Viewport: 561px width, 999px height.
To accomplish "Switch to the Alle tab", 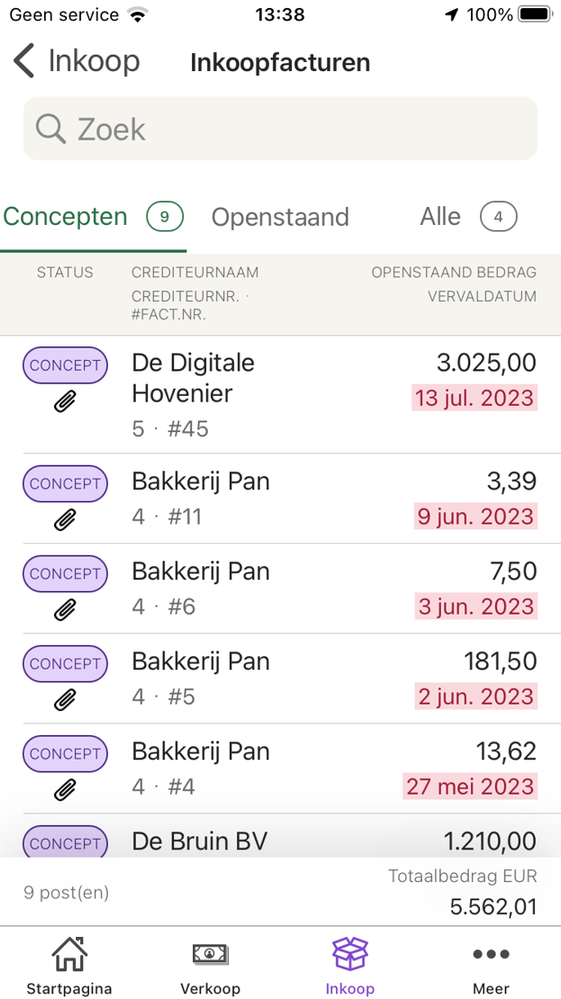I will (x=468, y=217).
